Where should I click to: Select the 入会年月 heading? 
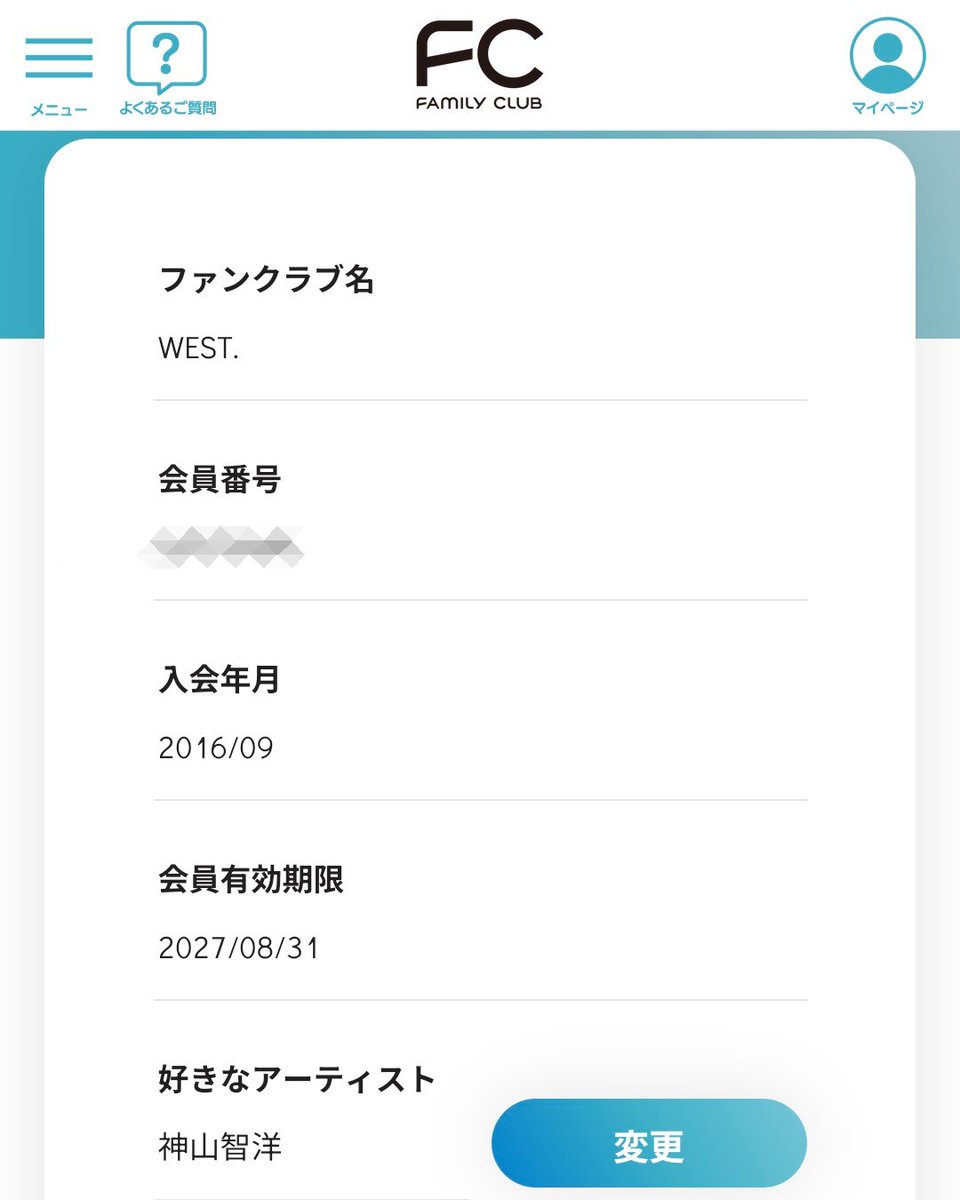pyautogui.click(x=220, y=680)
